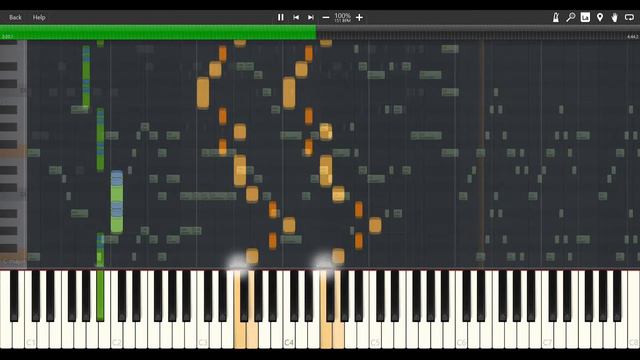Increase playback speed with the plus icon
The height and width of the screenshot is (360, 640).
click(359, 18)
